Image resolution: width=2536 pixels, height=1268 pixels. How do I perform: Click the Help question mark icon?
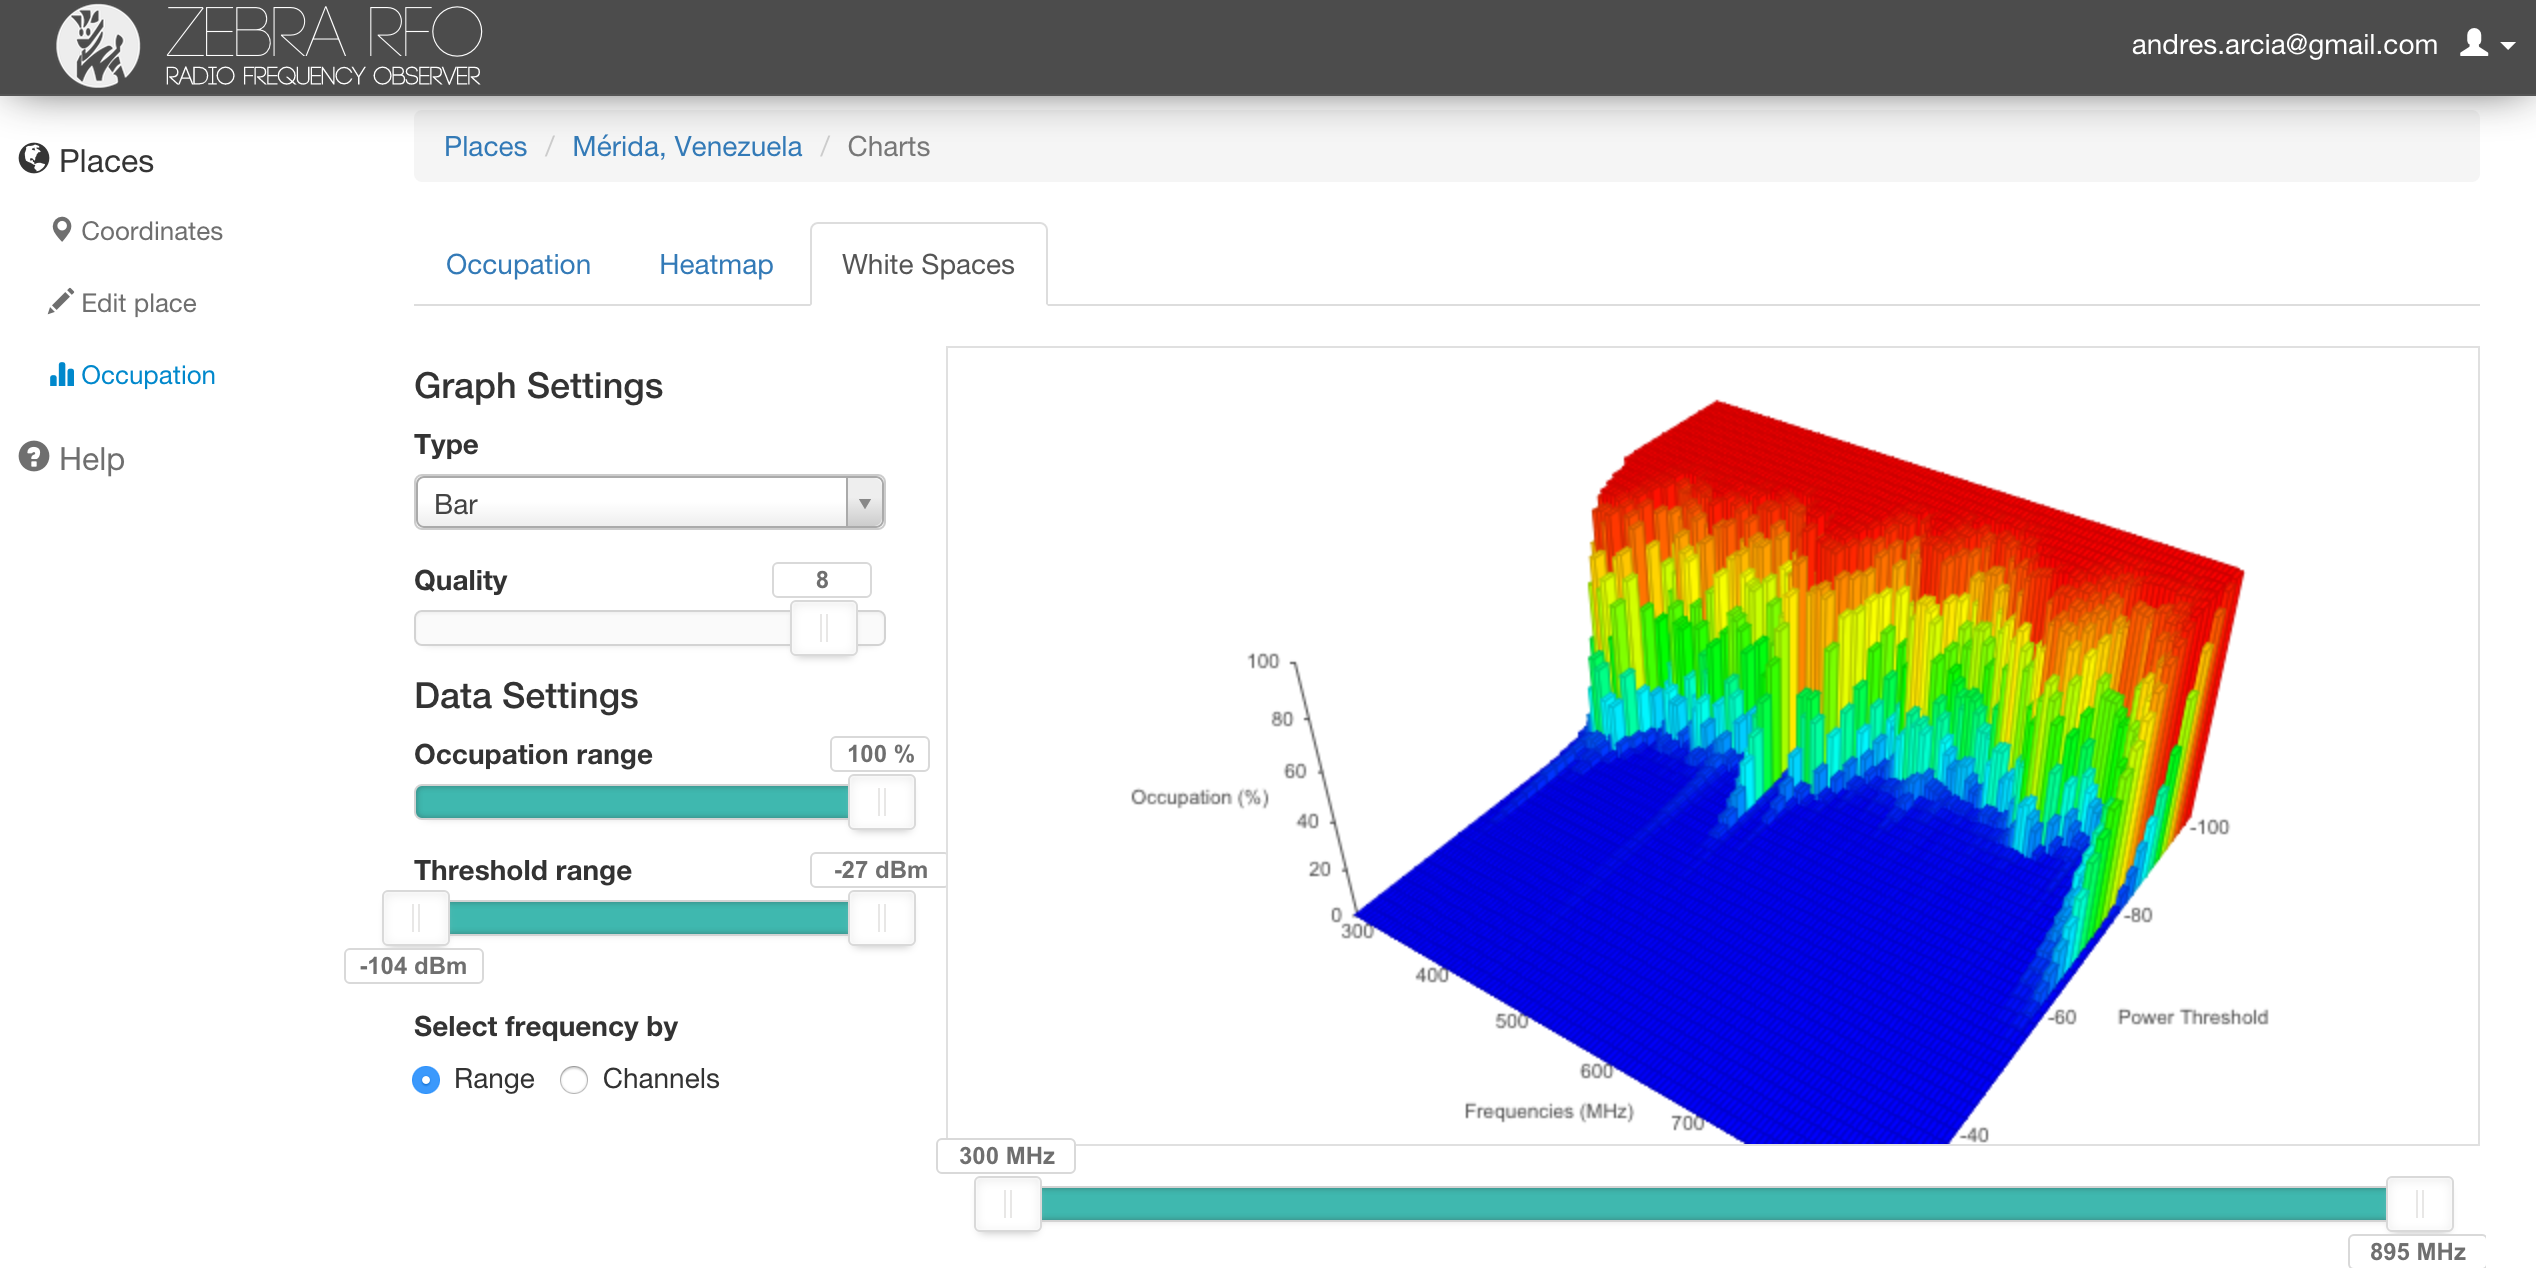click(33, 457)
